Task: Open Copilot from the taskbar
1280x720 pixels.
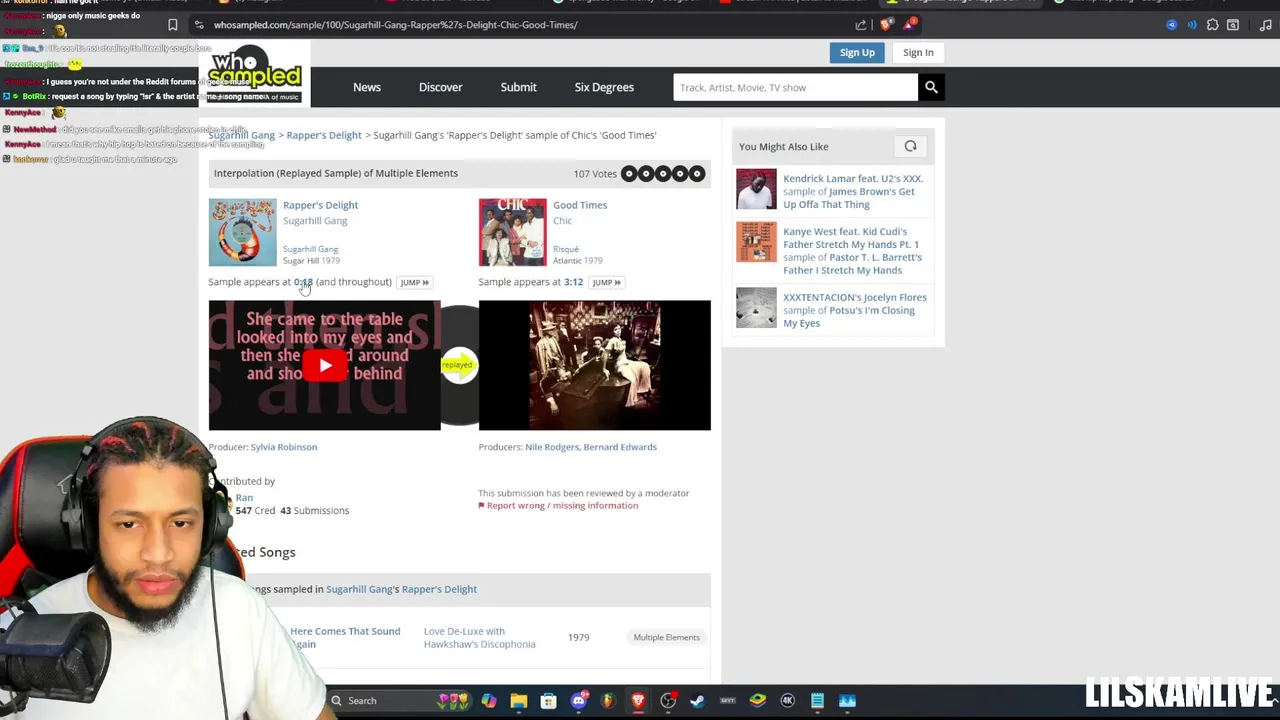Action: click(488, 701)
